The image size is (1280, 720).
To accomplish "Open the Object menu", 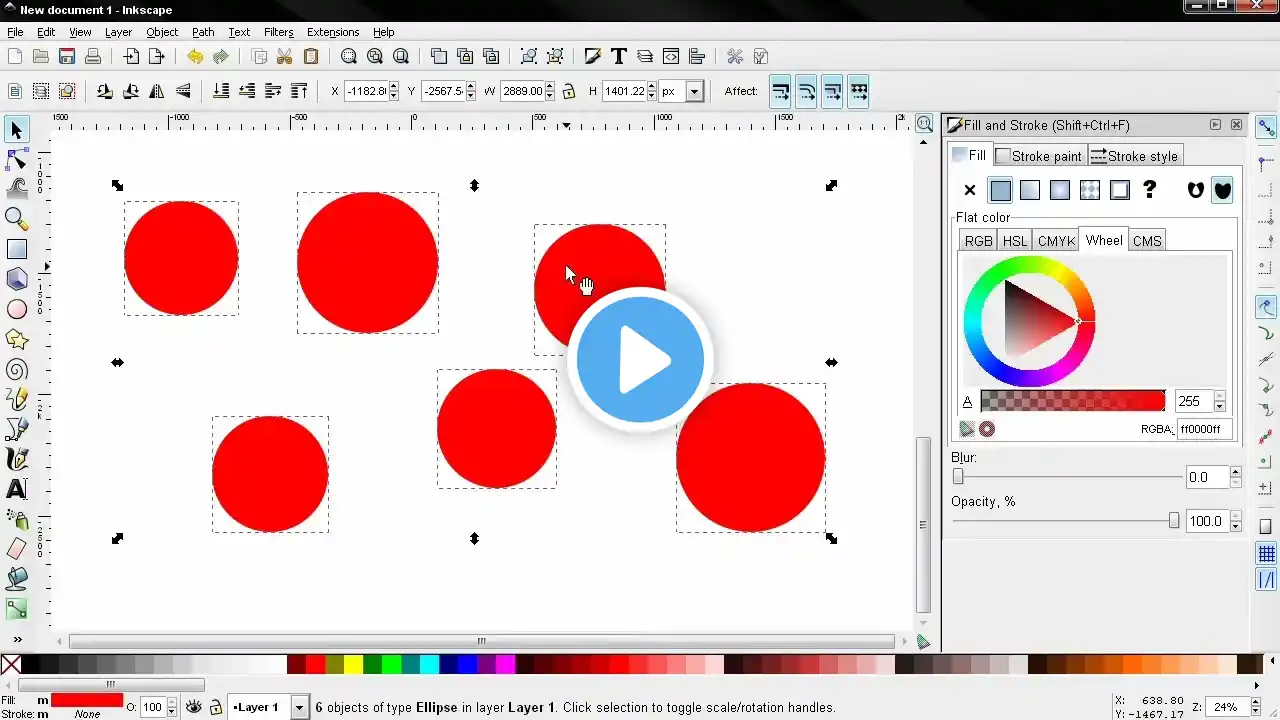I will point(162,32).
